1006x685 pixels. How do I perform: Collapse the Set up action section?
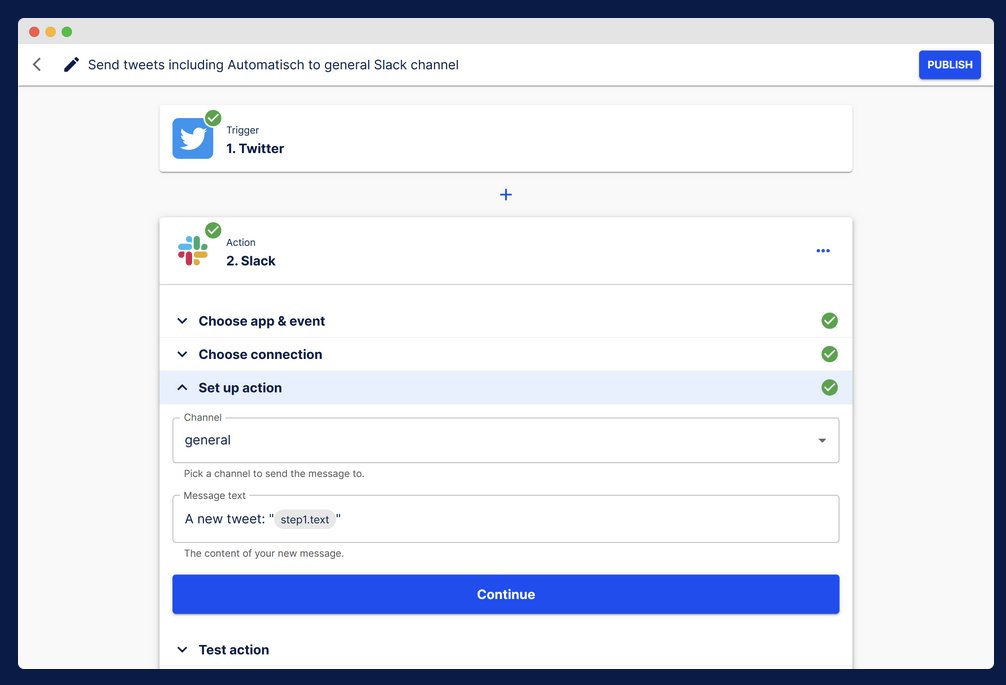(506, 387)
